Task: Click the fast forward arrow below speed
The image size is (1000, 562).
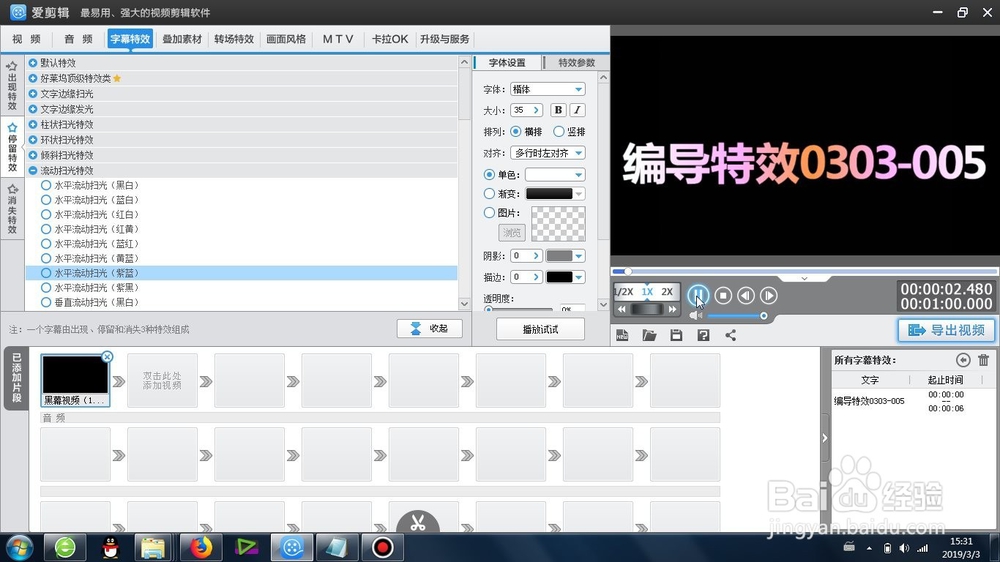Action: pos(672,309)
